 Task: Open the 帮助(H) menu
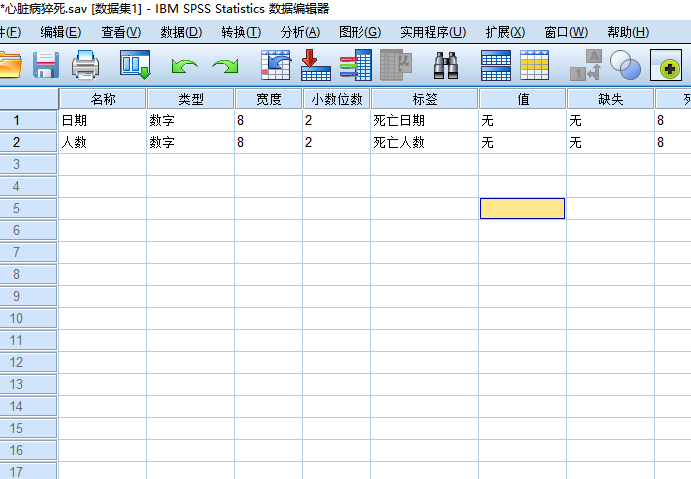628,32
